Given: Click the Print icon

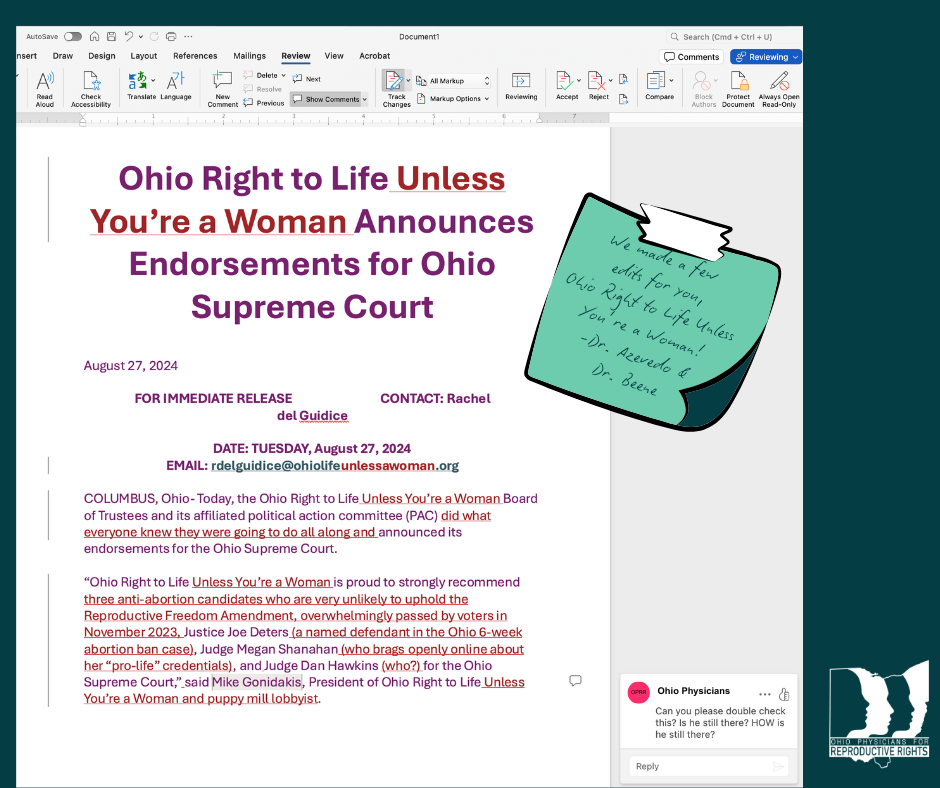Looking at the screenshot, I should pyautogui.click(x=171, y=37).
